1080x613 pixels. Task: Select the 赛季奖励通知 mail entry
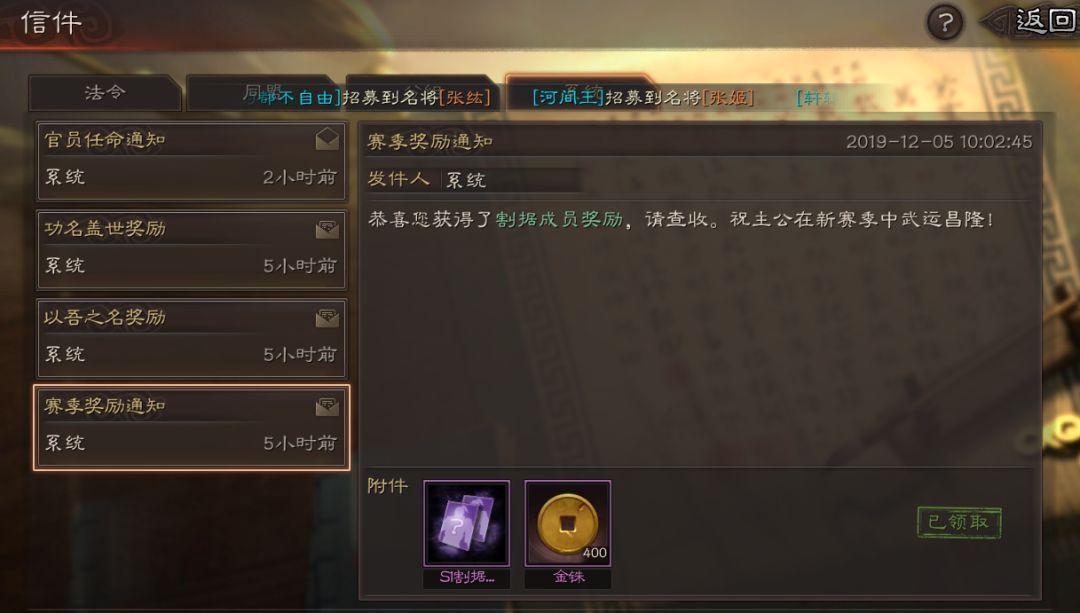[x=191, y=427]
